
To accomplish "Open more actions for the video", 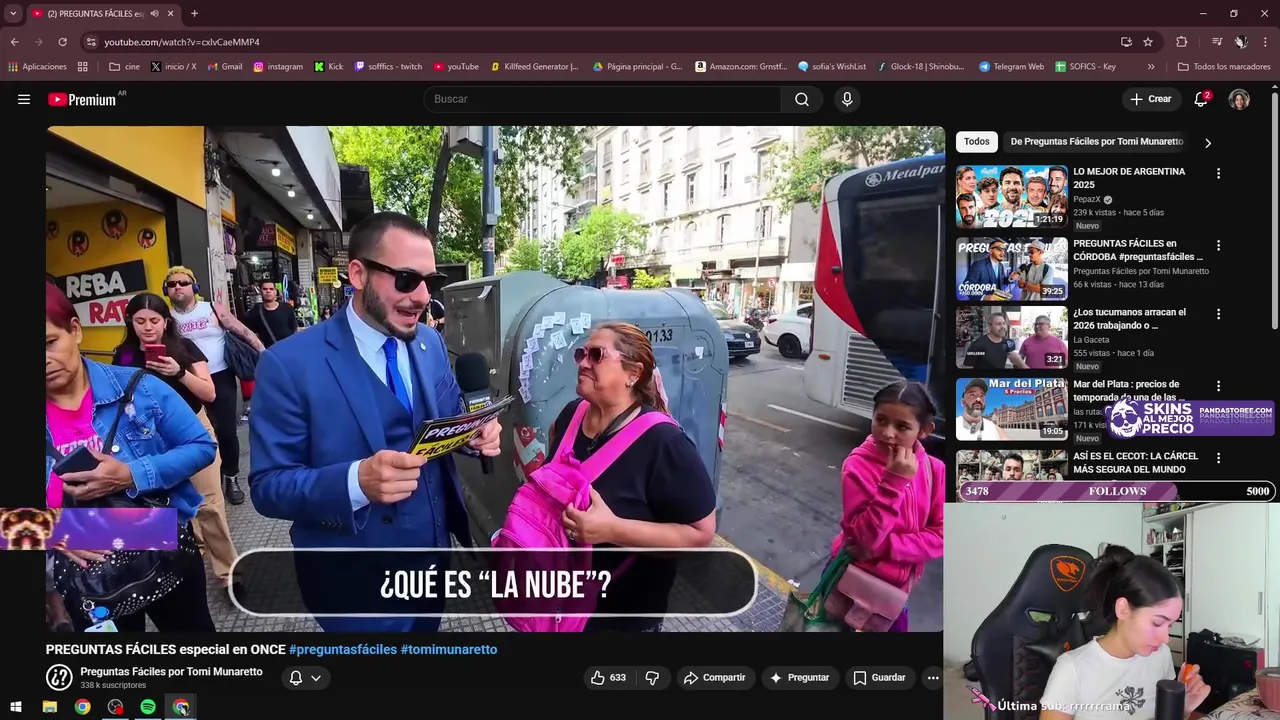I will (x=933, y=678).
